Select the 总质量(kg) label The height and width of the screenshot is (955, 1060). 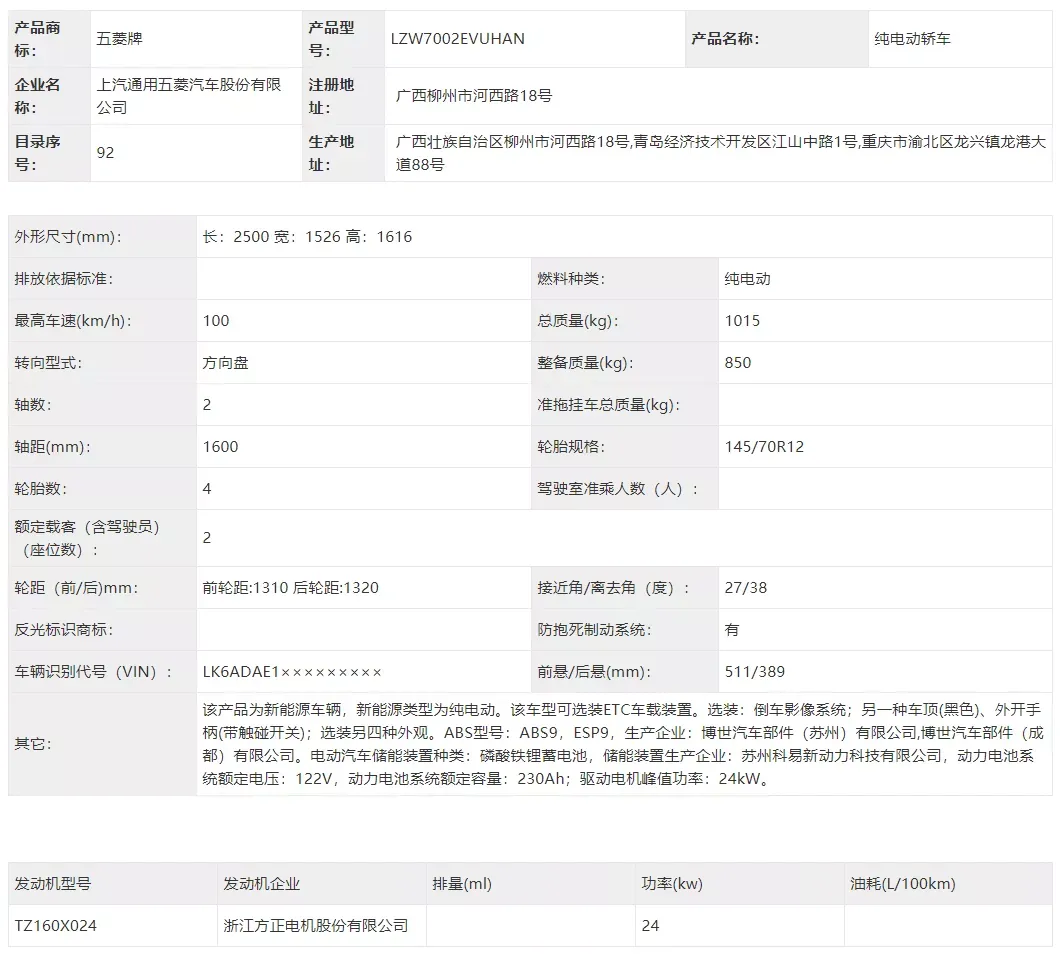coord(577,320)
